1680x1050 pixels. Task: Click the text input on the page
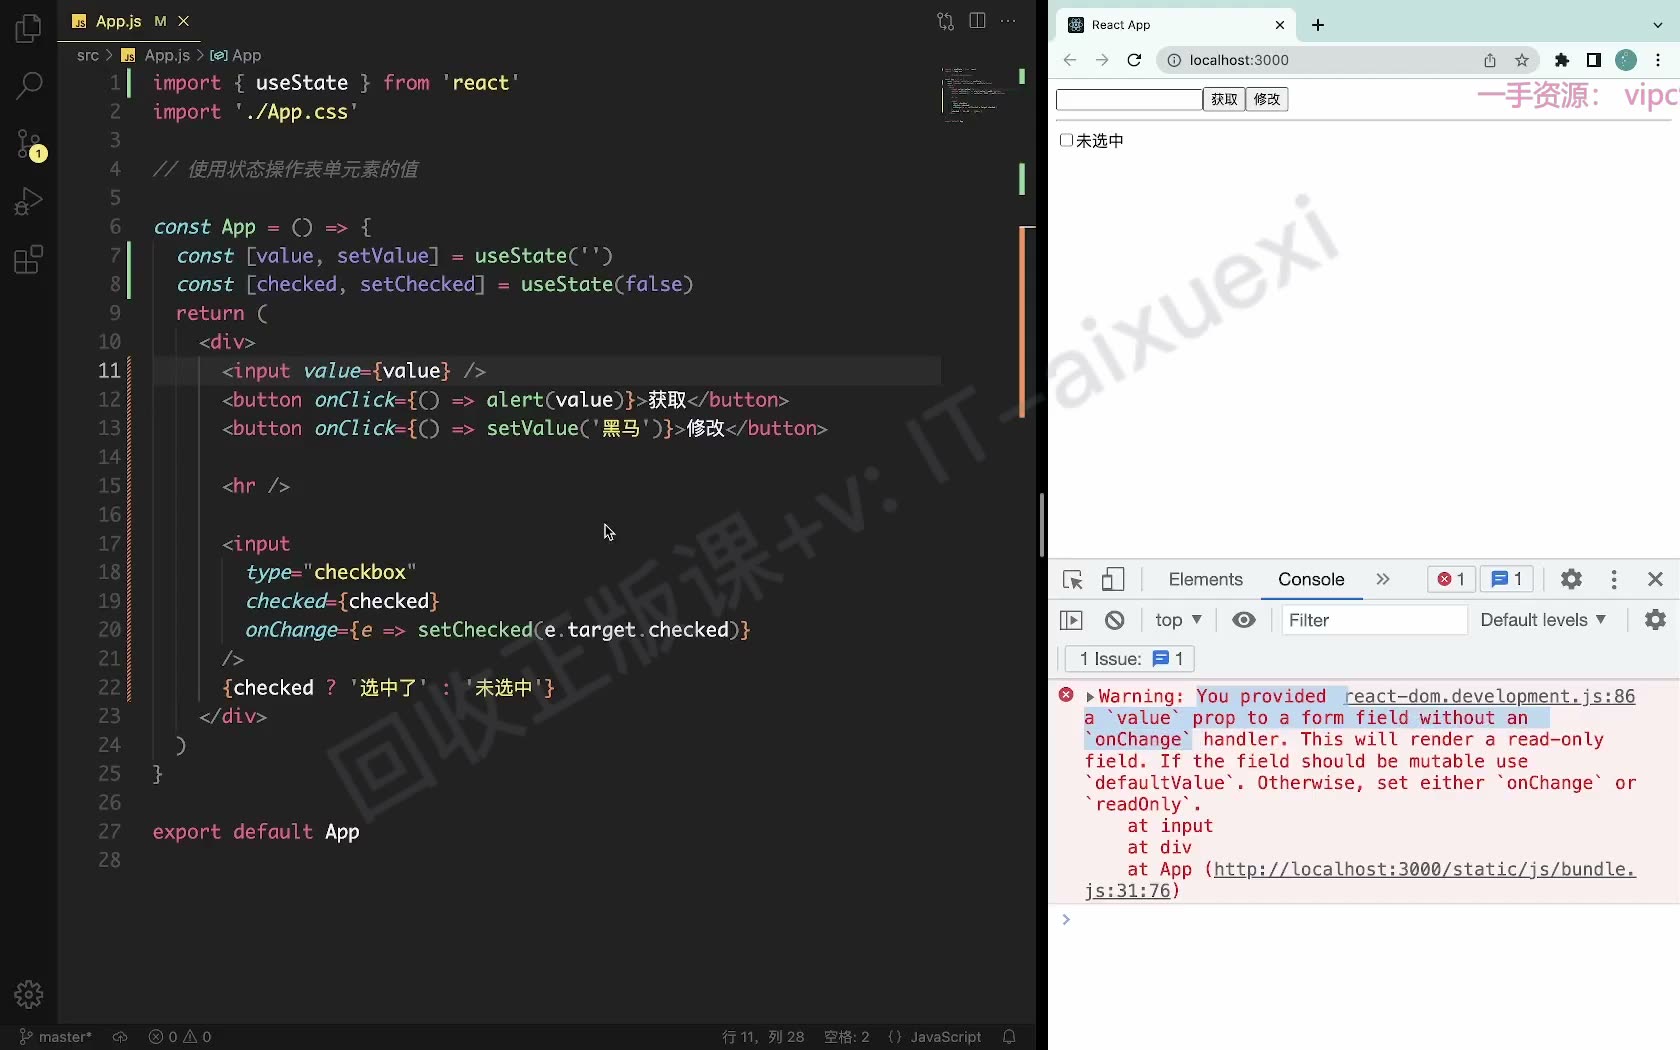click(x=1129, y=99)
